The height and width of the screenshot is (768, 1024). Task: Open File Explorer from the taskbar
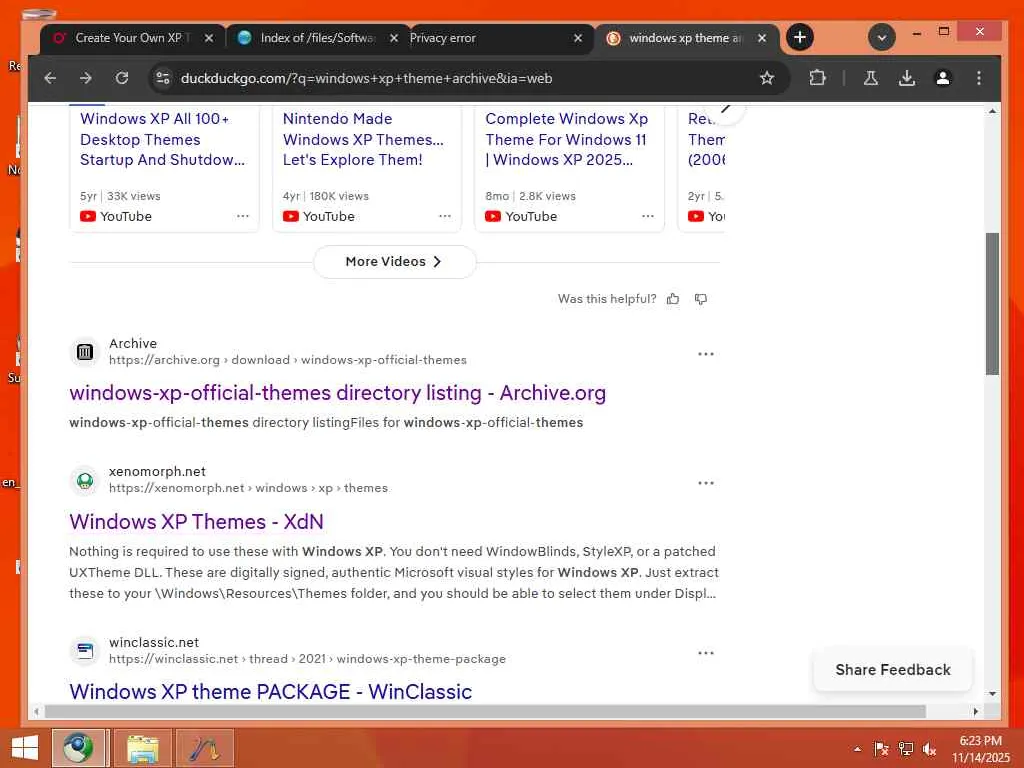[142, 748]
